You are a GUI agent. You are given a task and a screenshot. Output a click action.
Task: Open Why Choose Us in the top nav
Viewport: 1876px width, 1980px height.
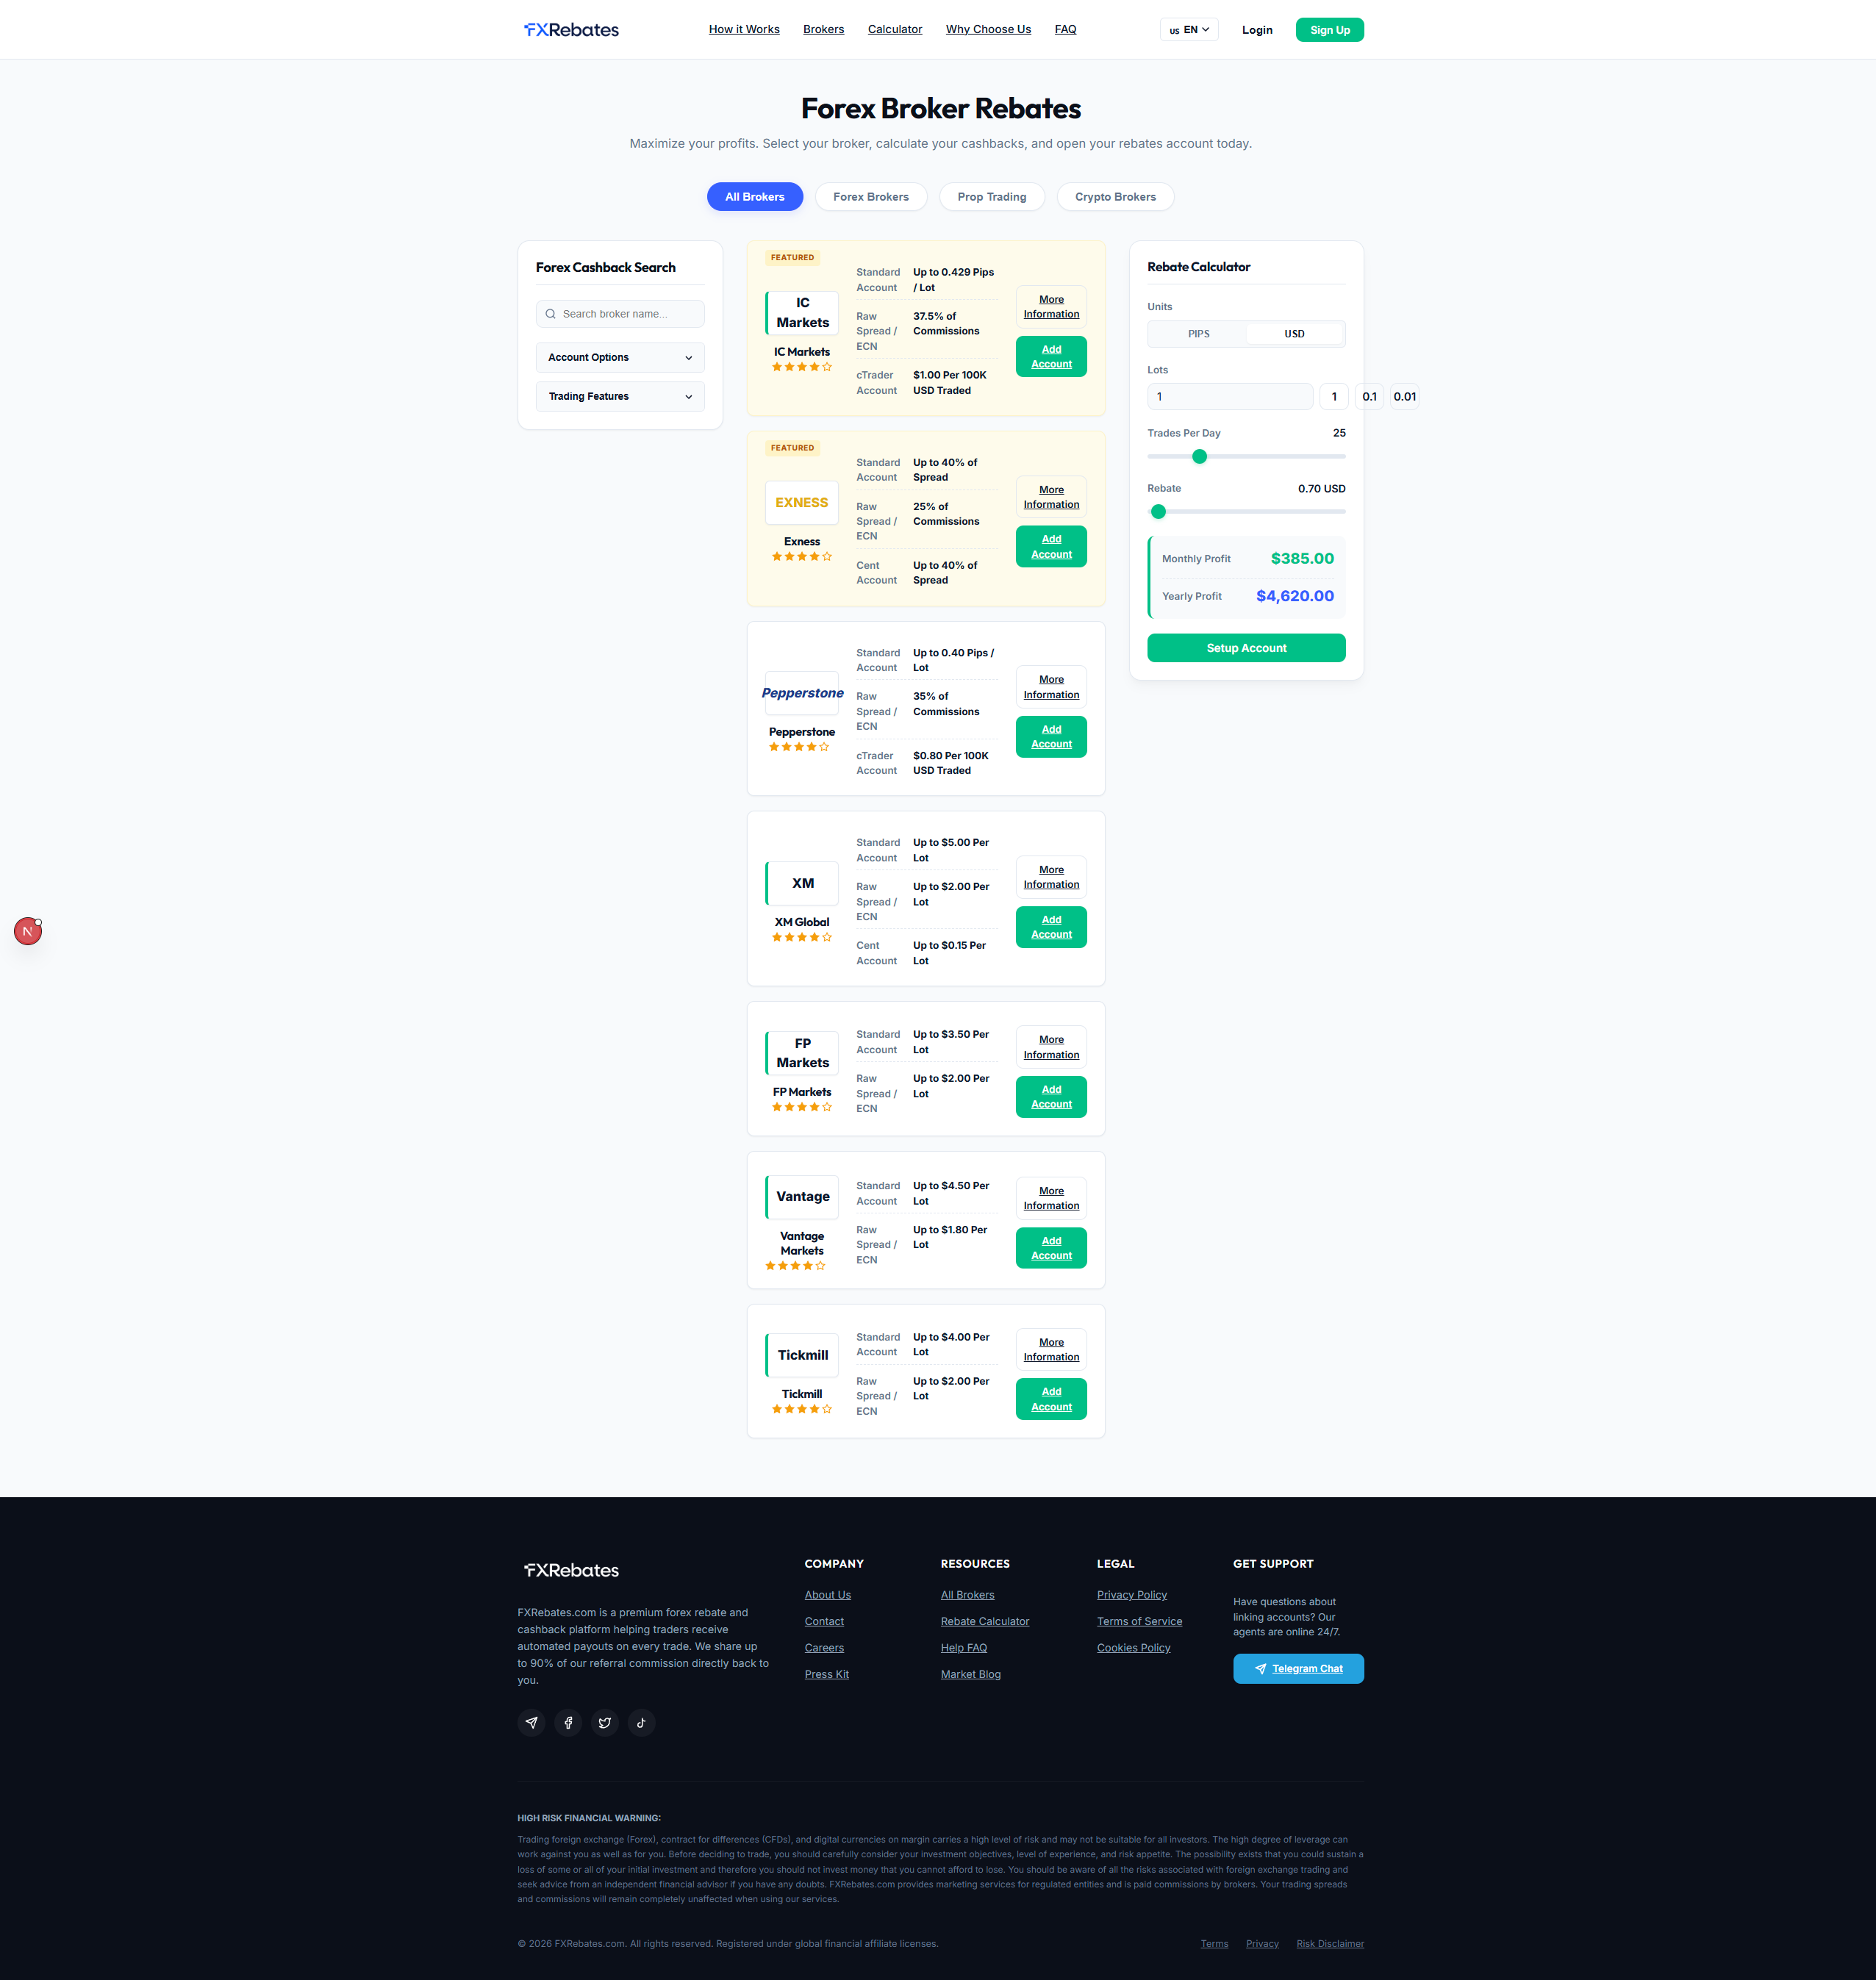click(x=988, y=30)
